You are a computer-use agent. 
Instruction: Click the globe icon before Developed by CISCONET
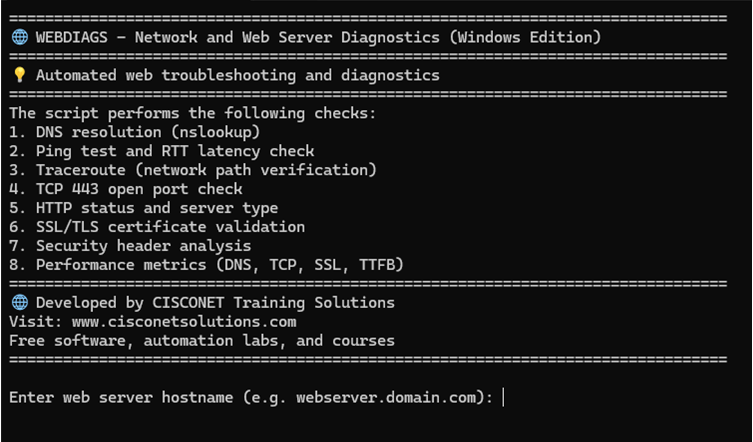(x=19, y=302)
